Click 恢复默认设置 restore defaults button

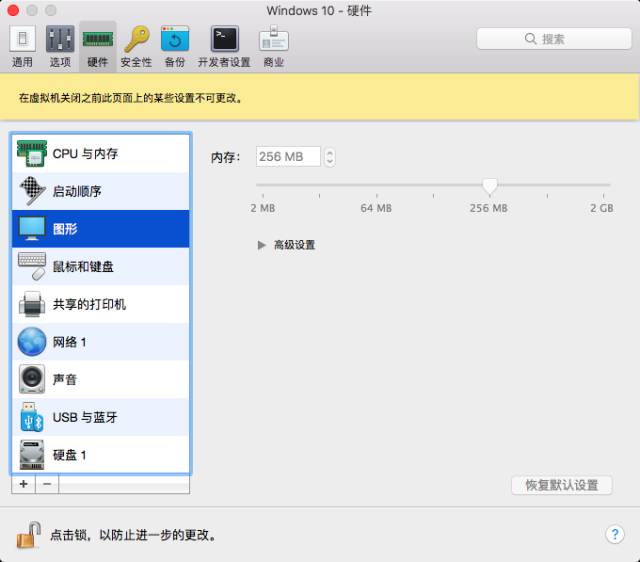(562, 485)
